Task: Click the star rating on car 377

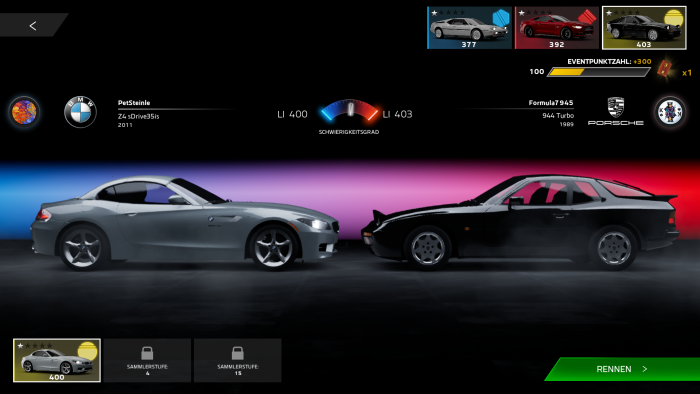Action: click(x=448, y=12)
